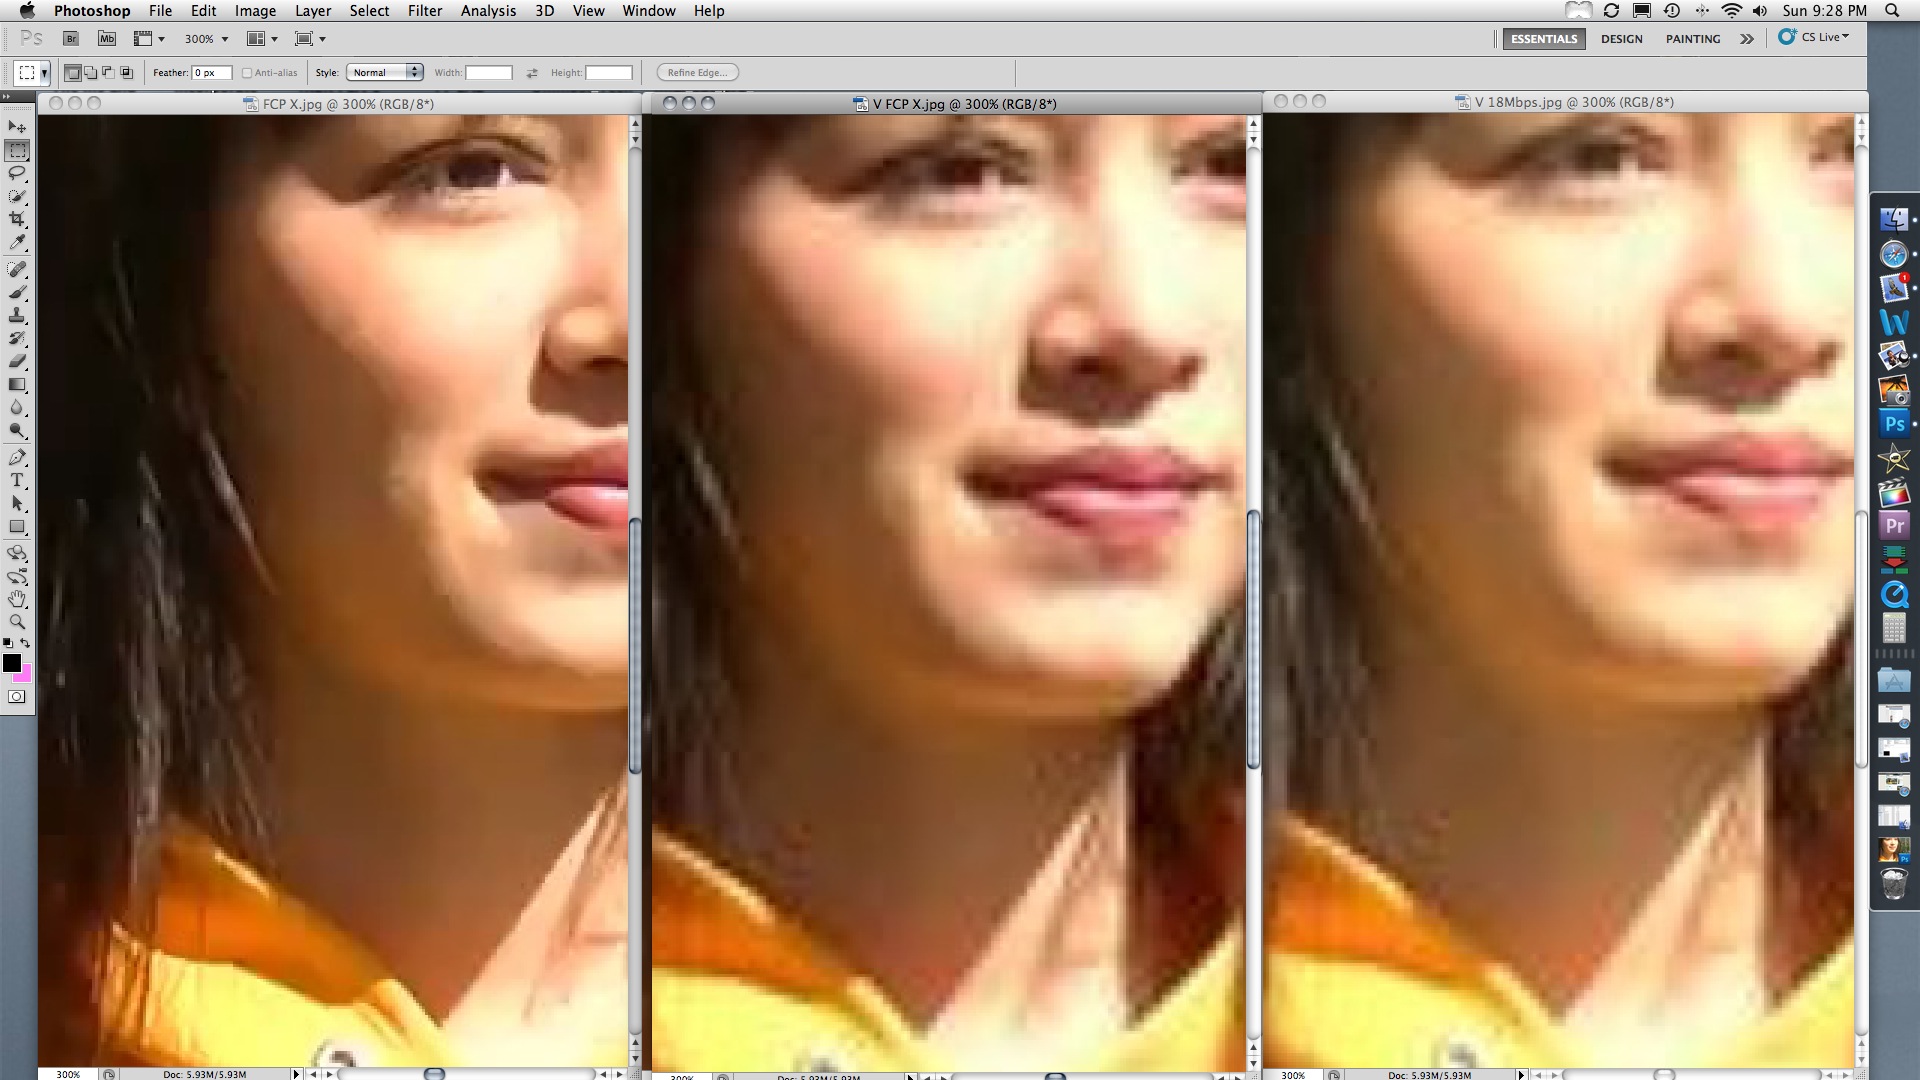Screen dimensions: 1920x1080
Task: Choose the Intersect with selection mode
Action: (127, 73)
